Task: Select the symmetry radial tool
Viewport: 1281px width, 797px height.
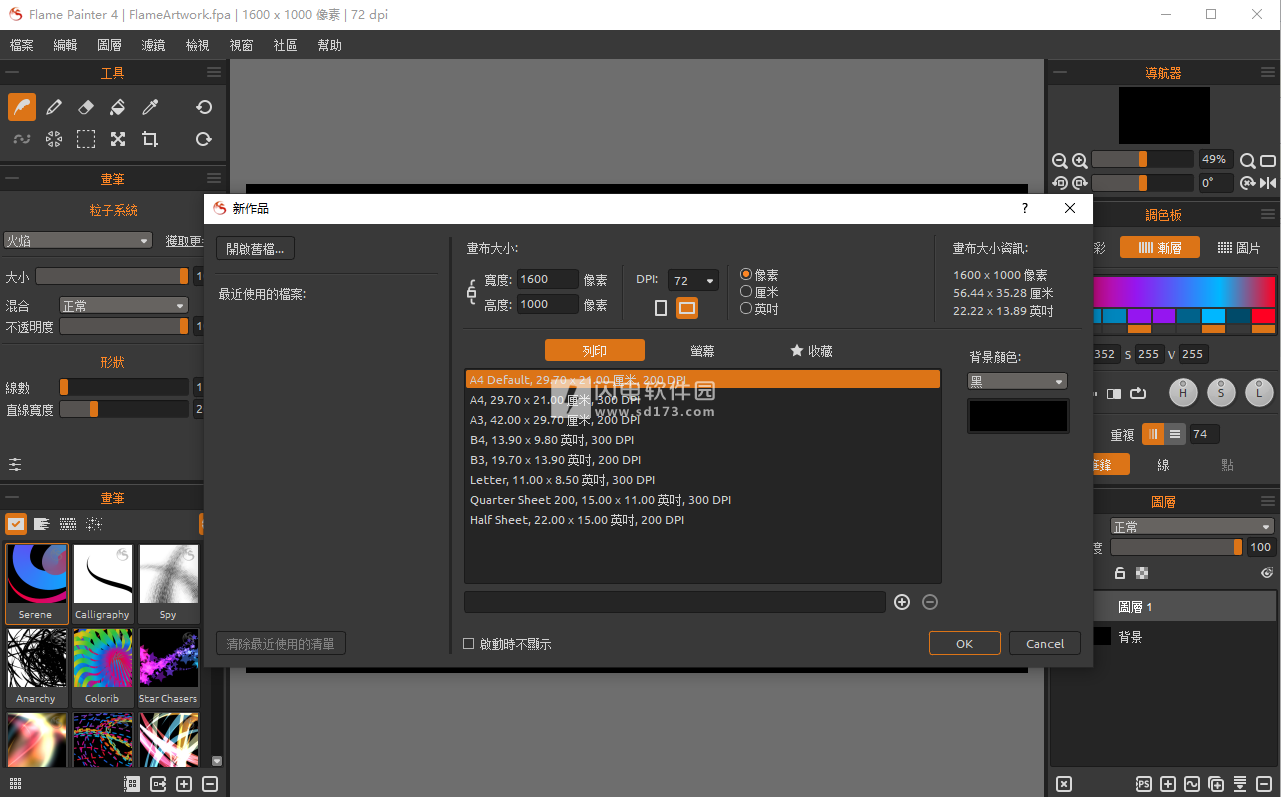Action: click(x=54, y=139)
